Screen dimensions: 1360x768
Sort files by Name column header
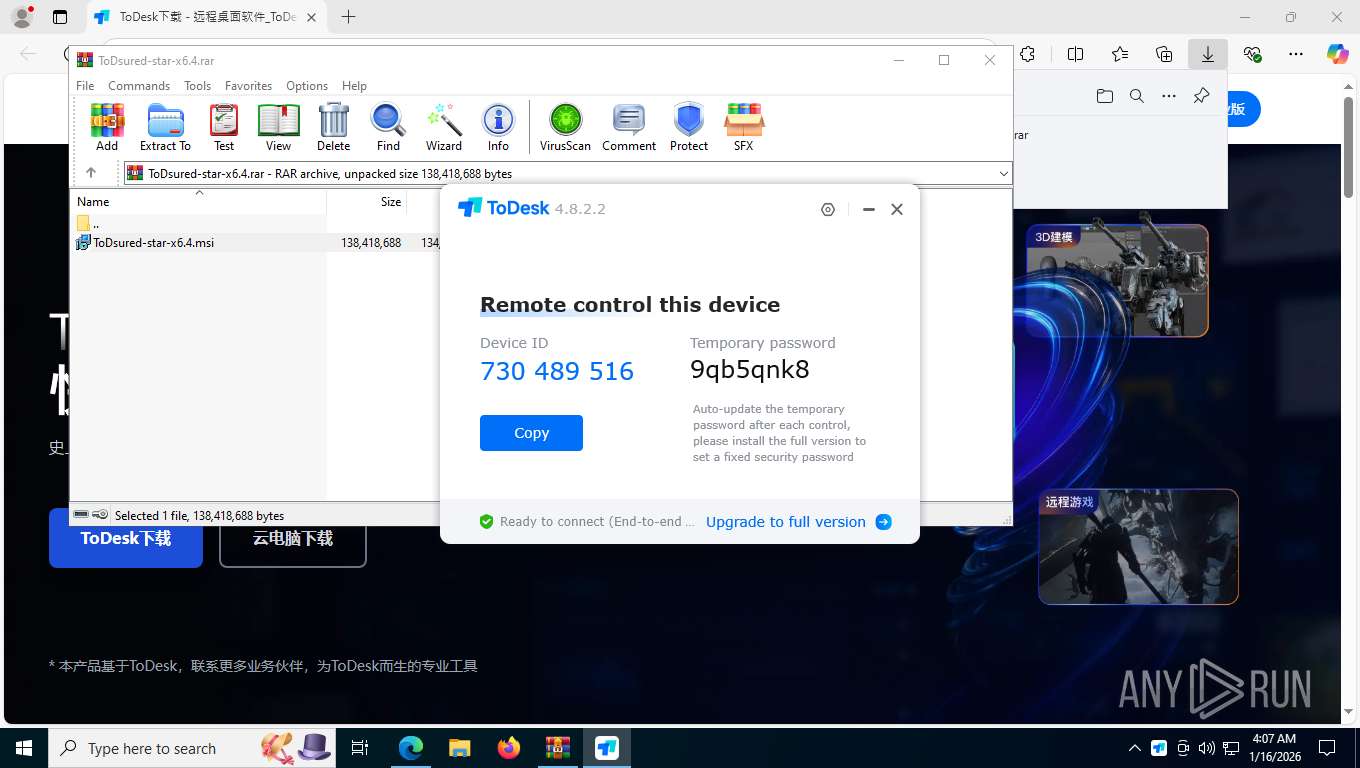(199, 202)
